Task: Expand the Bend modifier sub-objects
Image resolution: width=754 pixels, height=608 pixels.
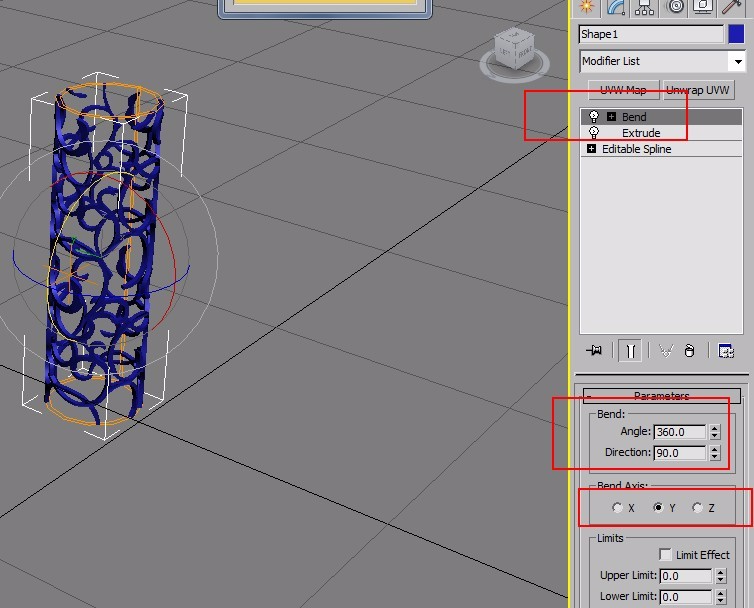Action: tap(611, 116)
